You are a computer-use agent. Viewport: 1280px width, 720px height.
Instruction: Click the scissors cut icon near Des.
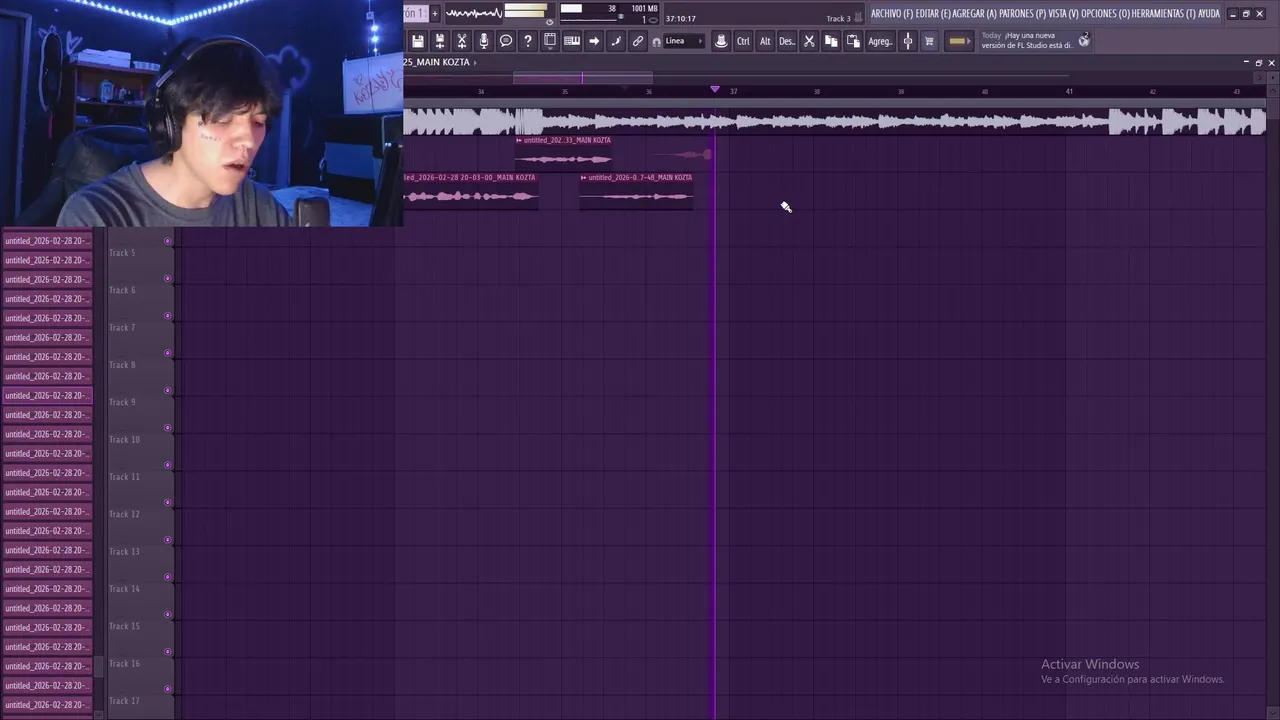809,41
